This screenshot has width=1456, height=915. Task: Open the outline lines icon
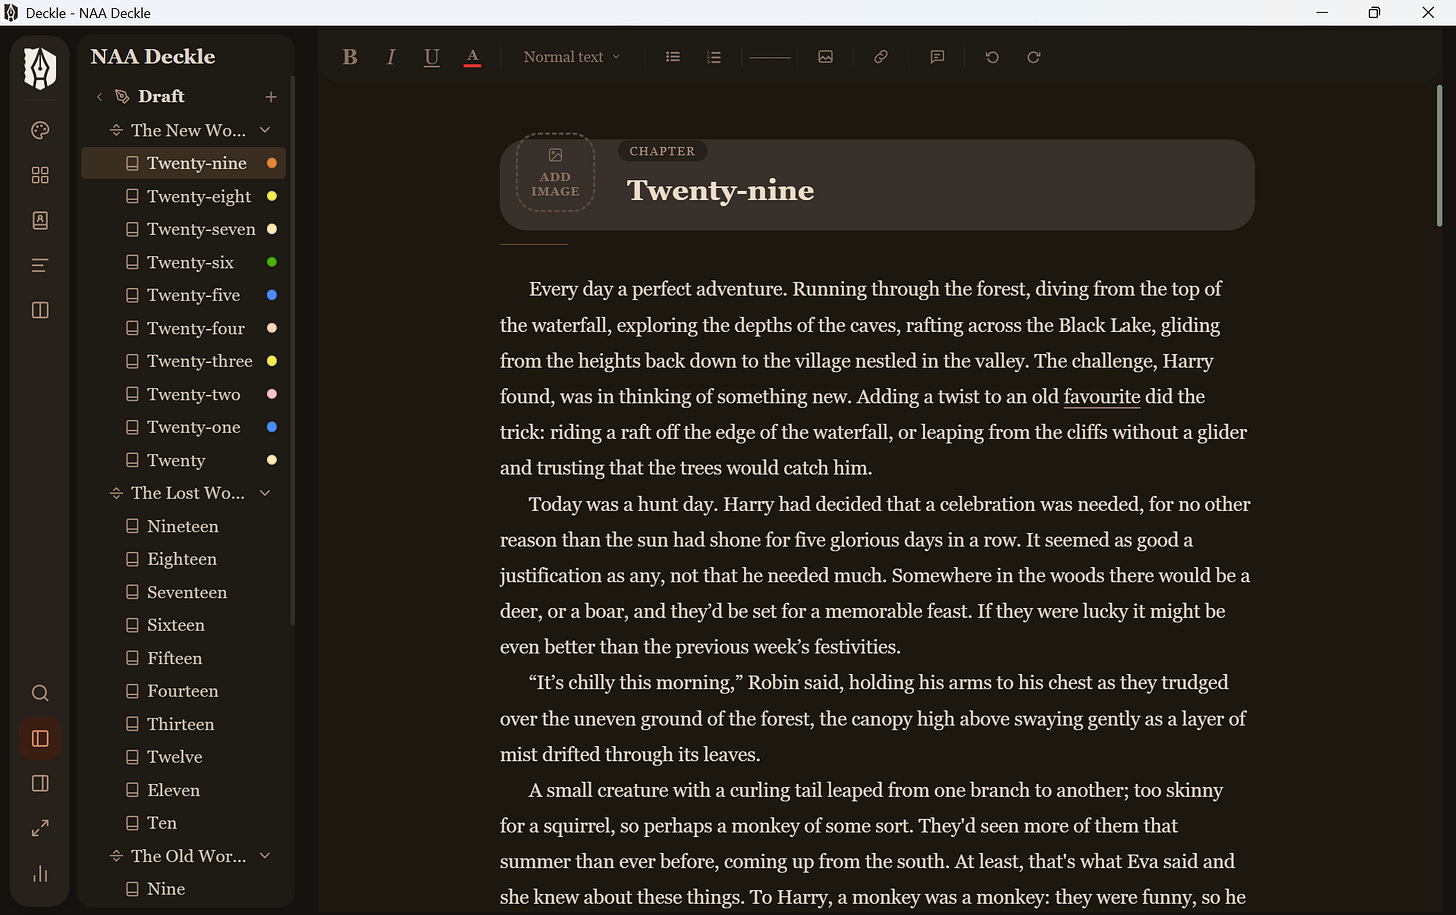coord(40,265)
